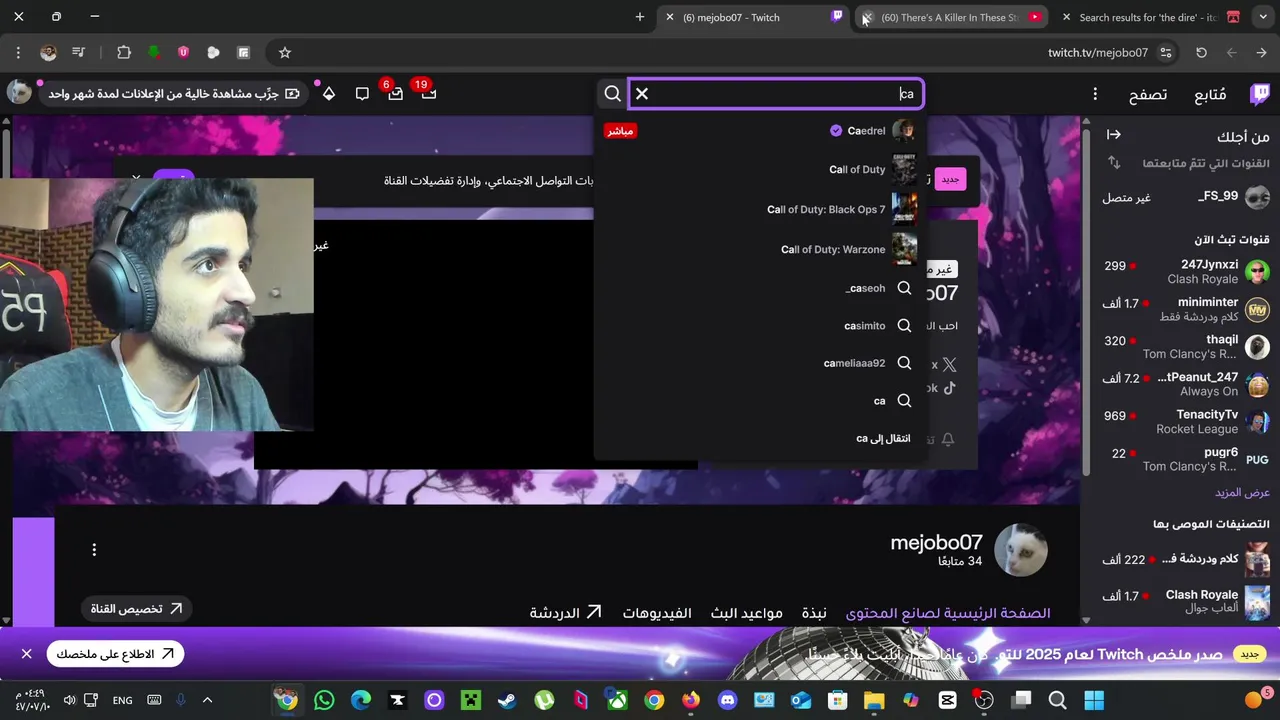Open the three-dot more menu in header
The width and height of the screenshot is (1280, 720).
click(x=1095, y=94)
